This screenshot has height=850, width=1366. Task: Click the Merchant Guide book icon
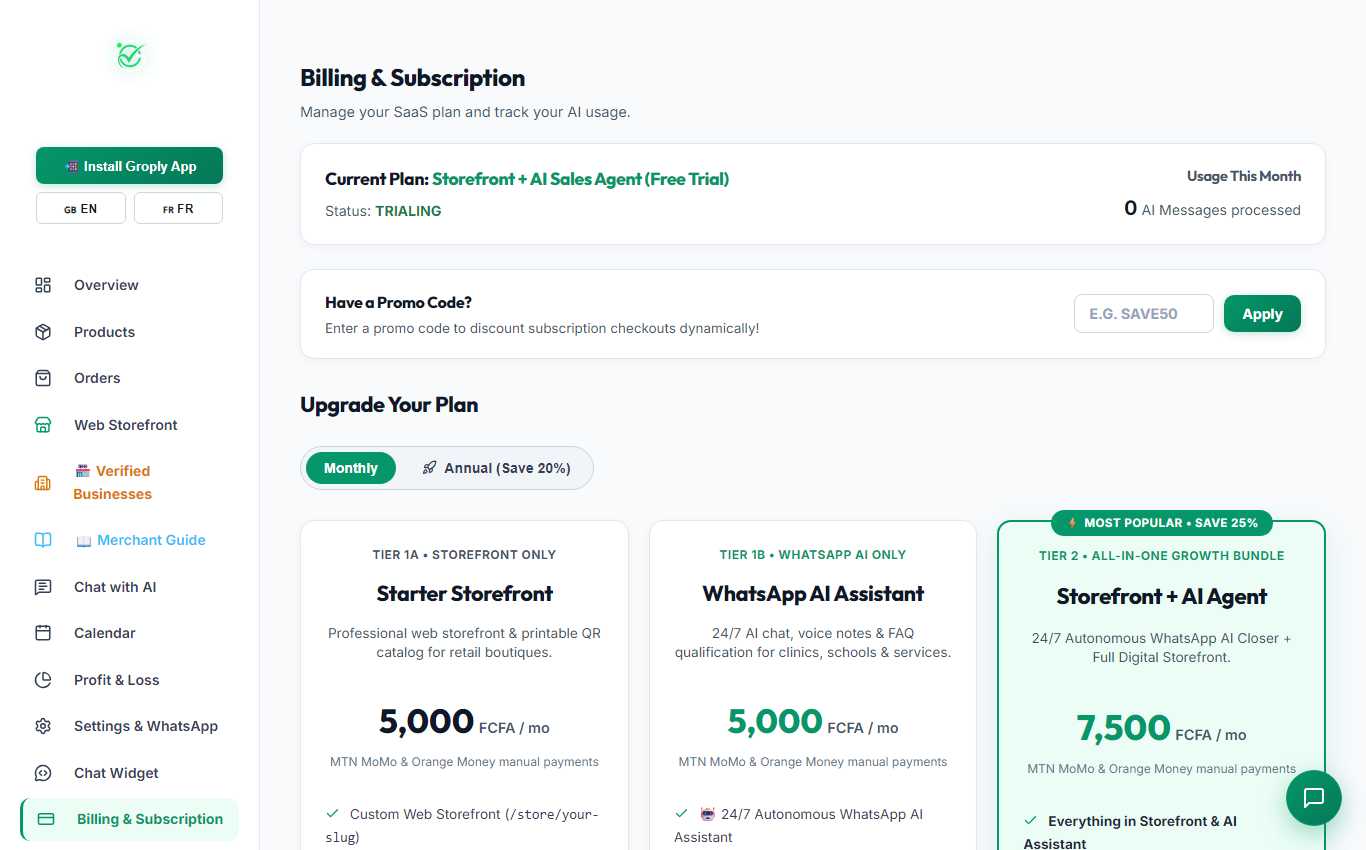43,540
